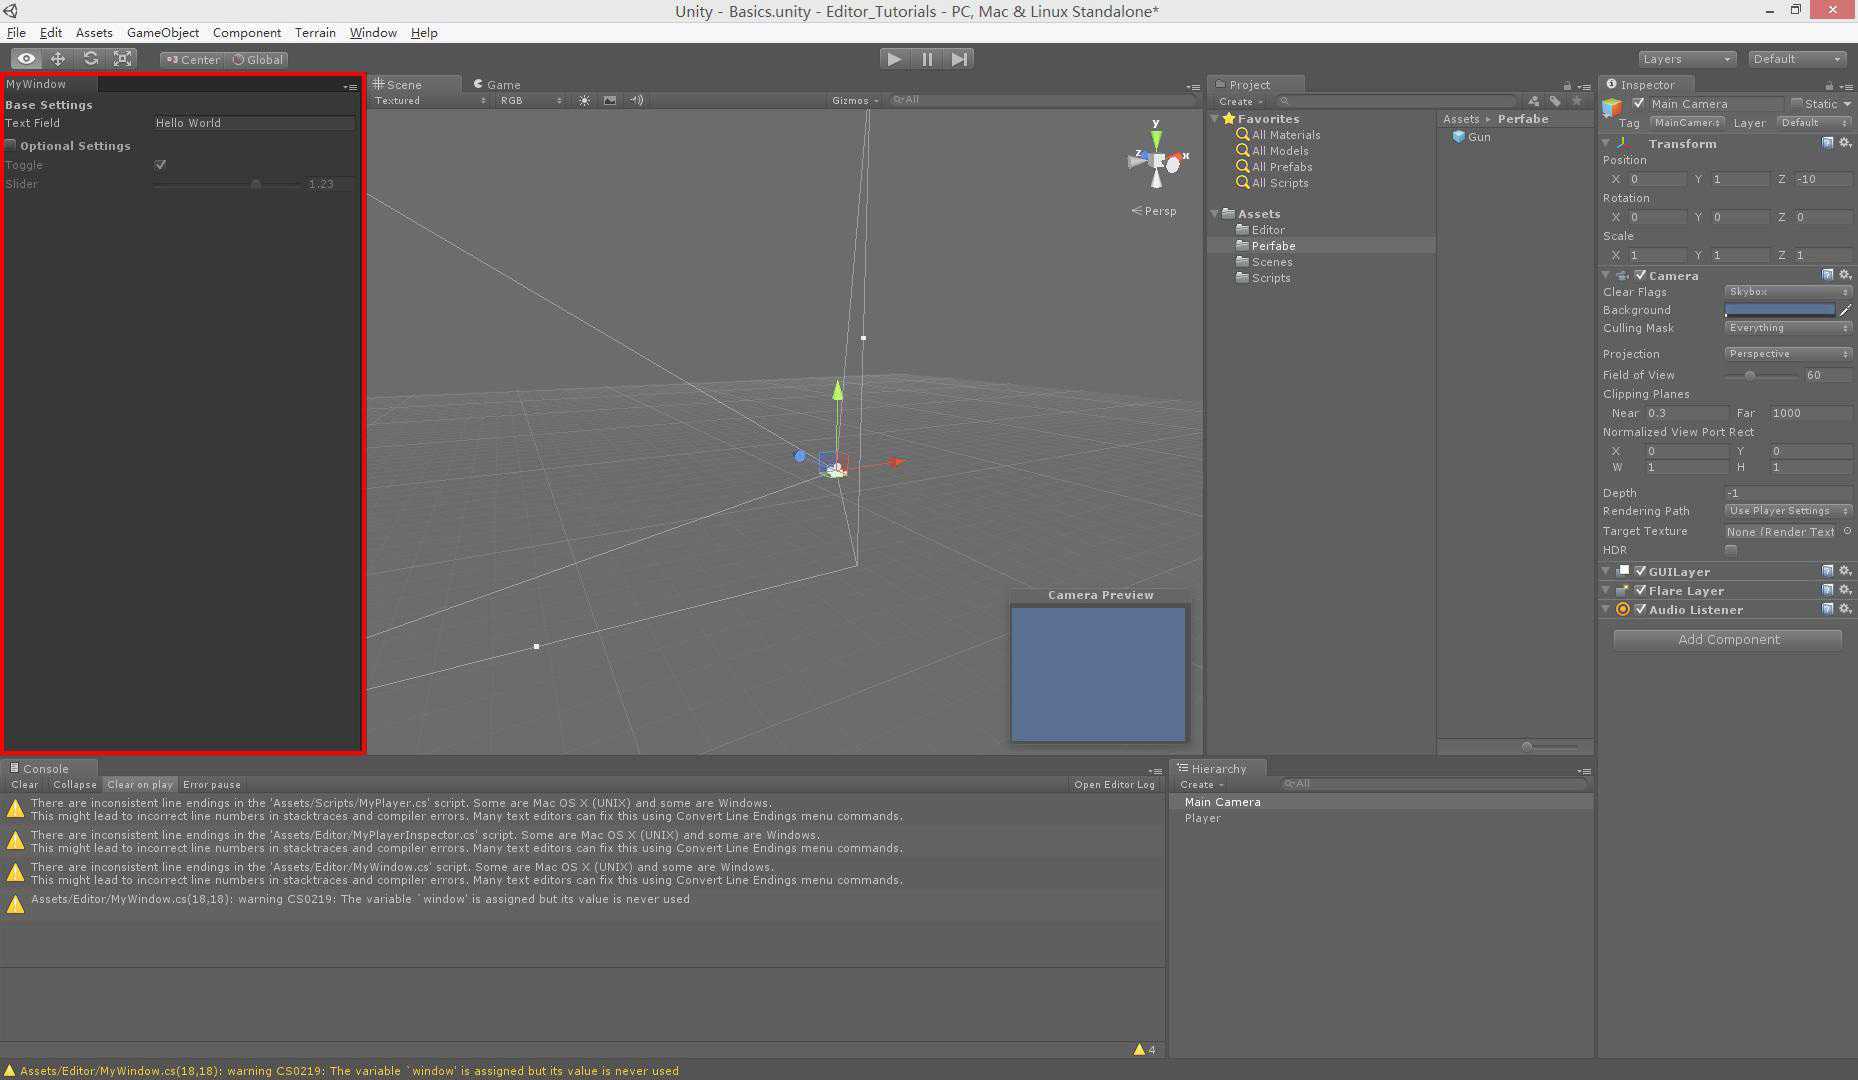Toggle Scene view audio with the speaker icon

point(636,100)
